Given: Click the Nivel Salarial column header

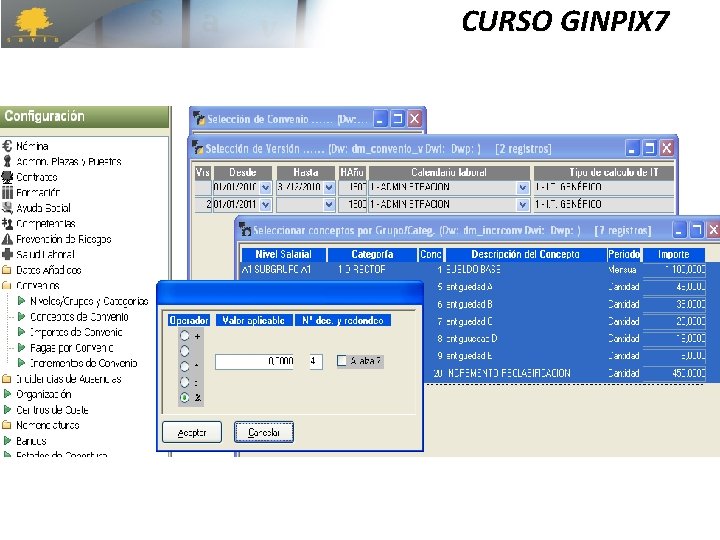Looking at the screenshot, I should (283, 254).
